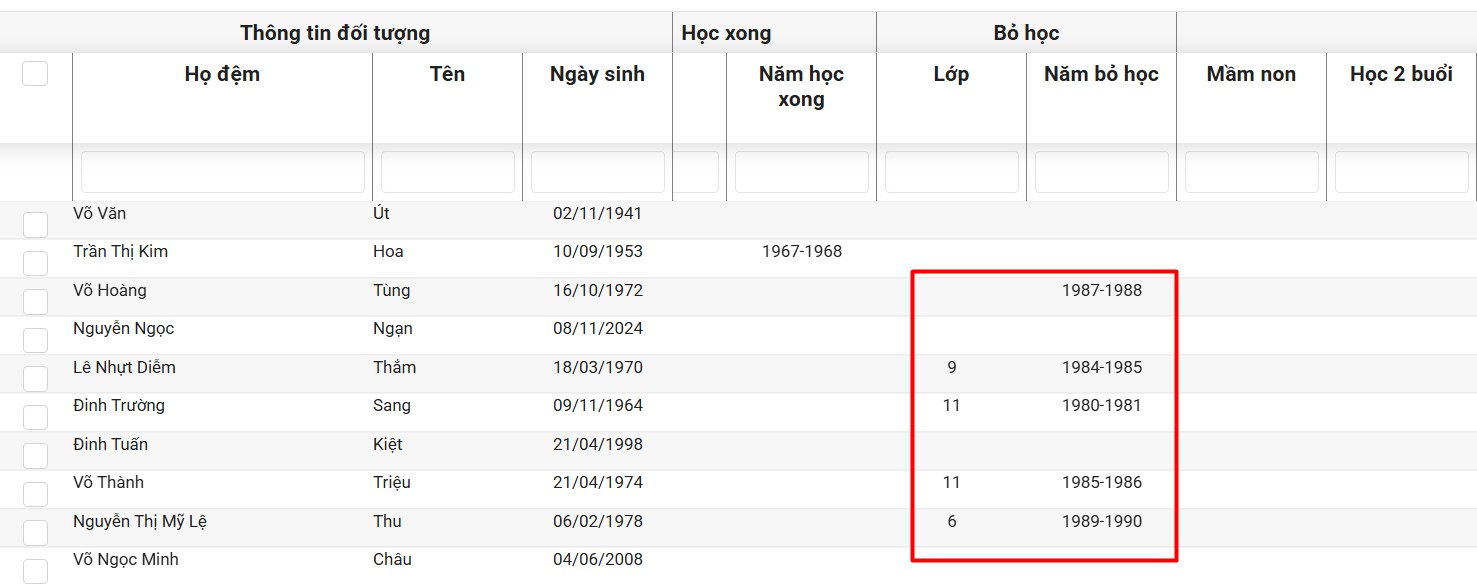Select checkbox for Lê Nhựt Diễm Thắm
1477x584 pixels.
[35, 379]
